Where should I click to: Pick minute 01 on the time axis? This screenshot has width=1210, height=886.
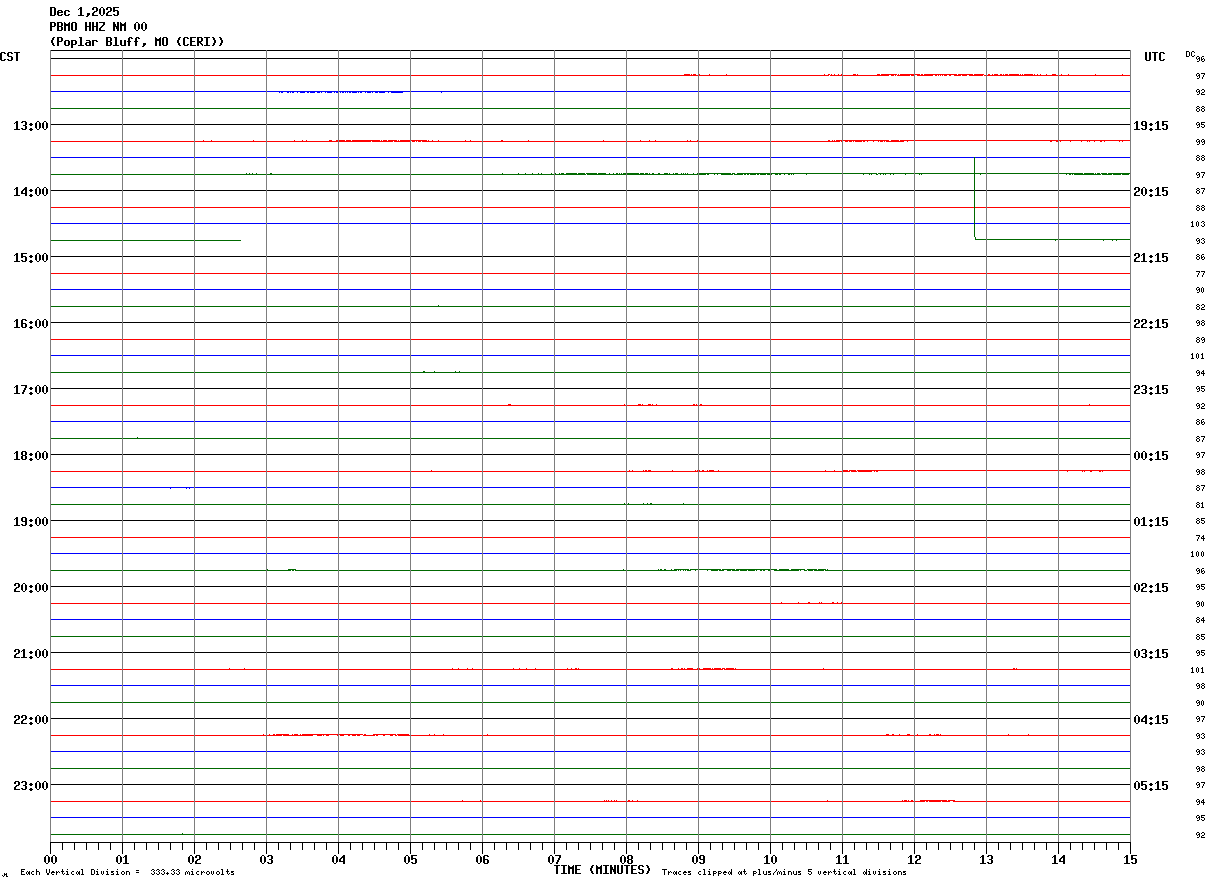click(x=122, y=859)
